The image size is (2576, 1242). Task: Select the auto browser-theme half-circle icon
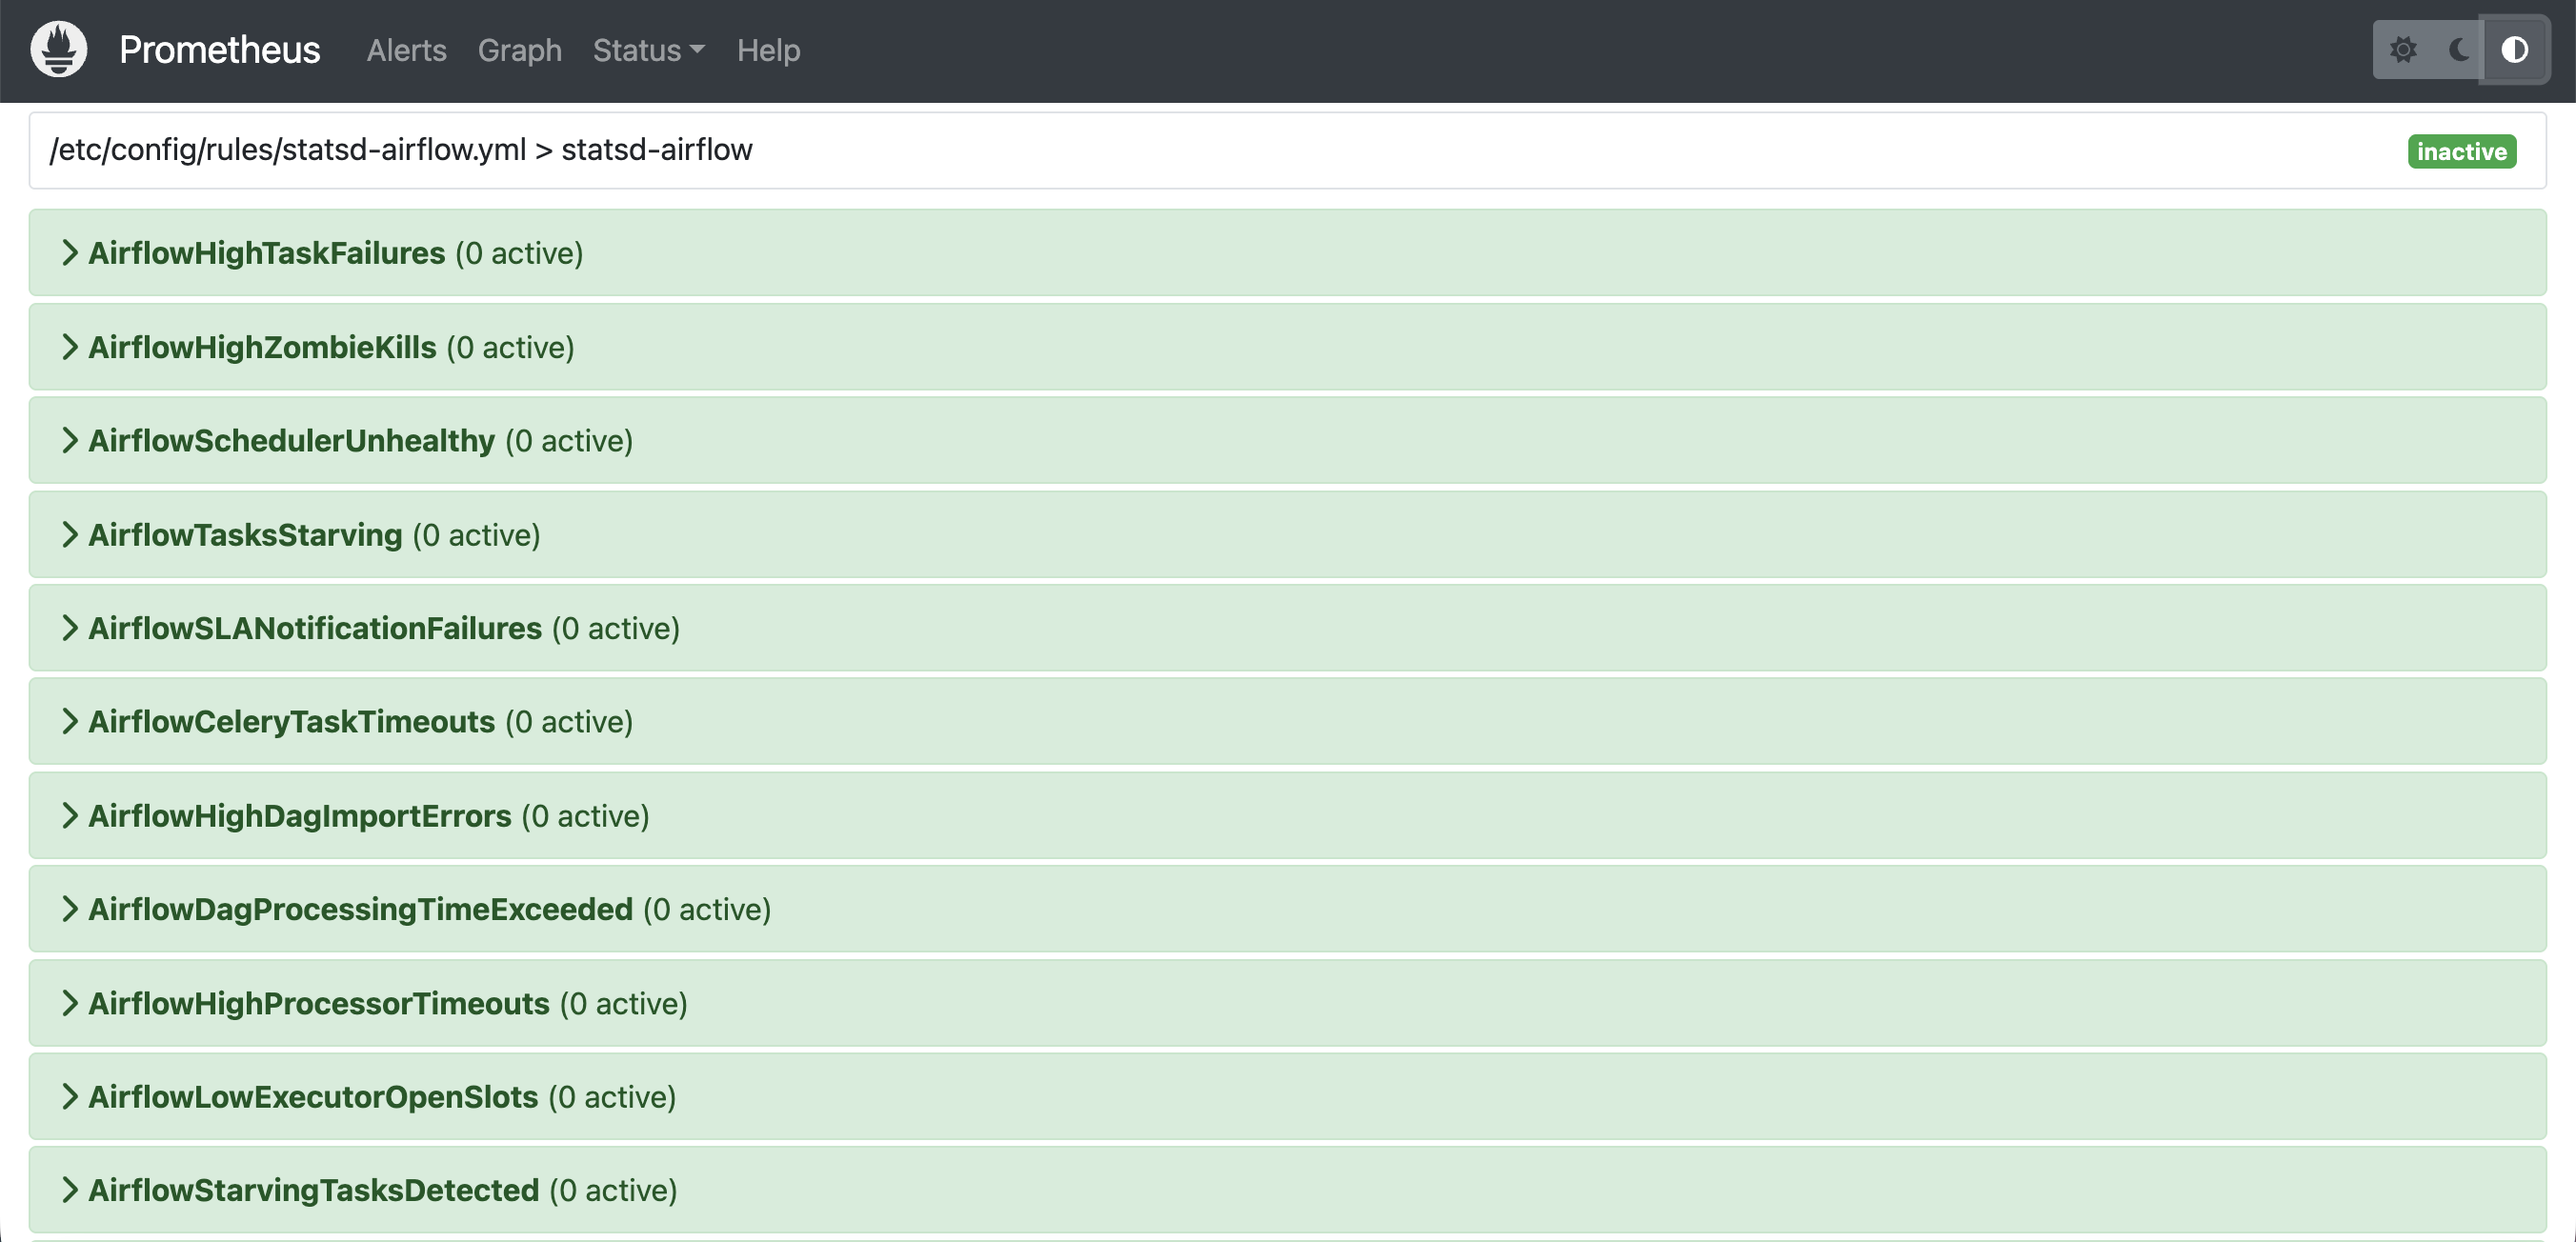coord(2514,50)
